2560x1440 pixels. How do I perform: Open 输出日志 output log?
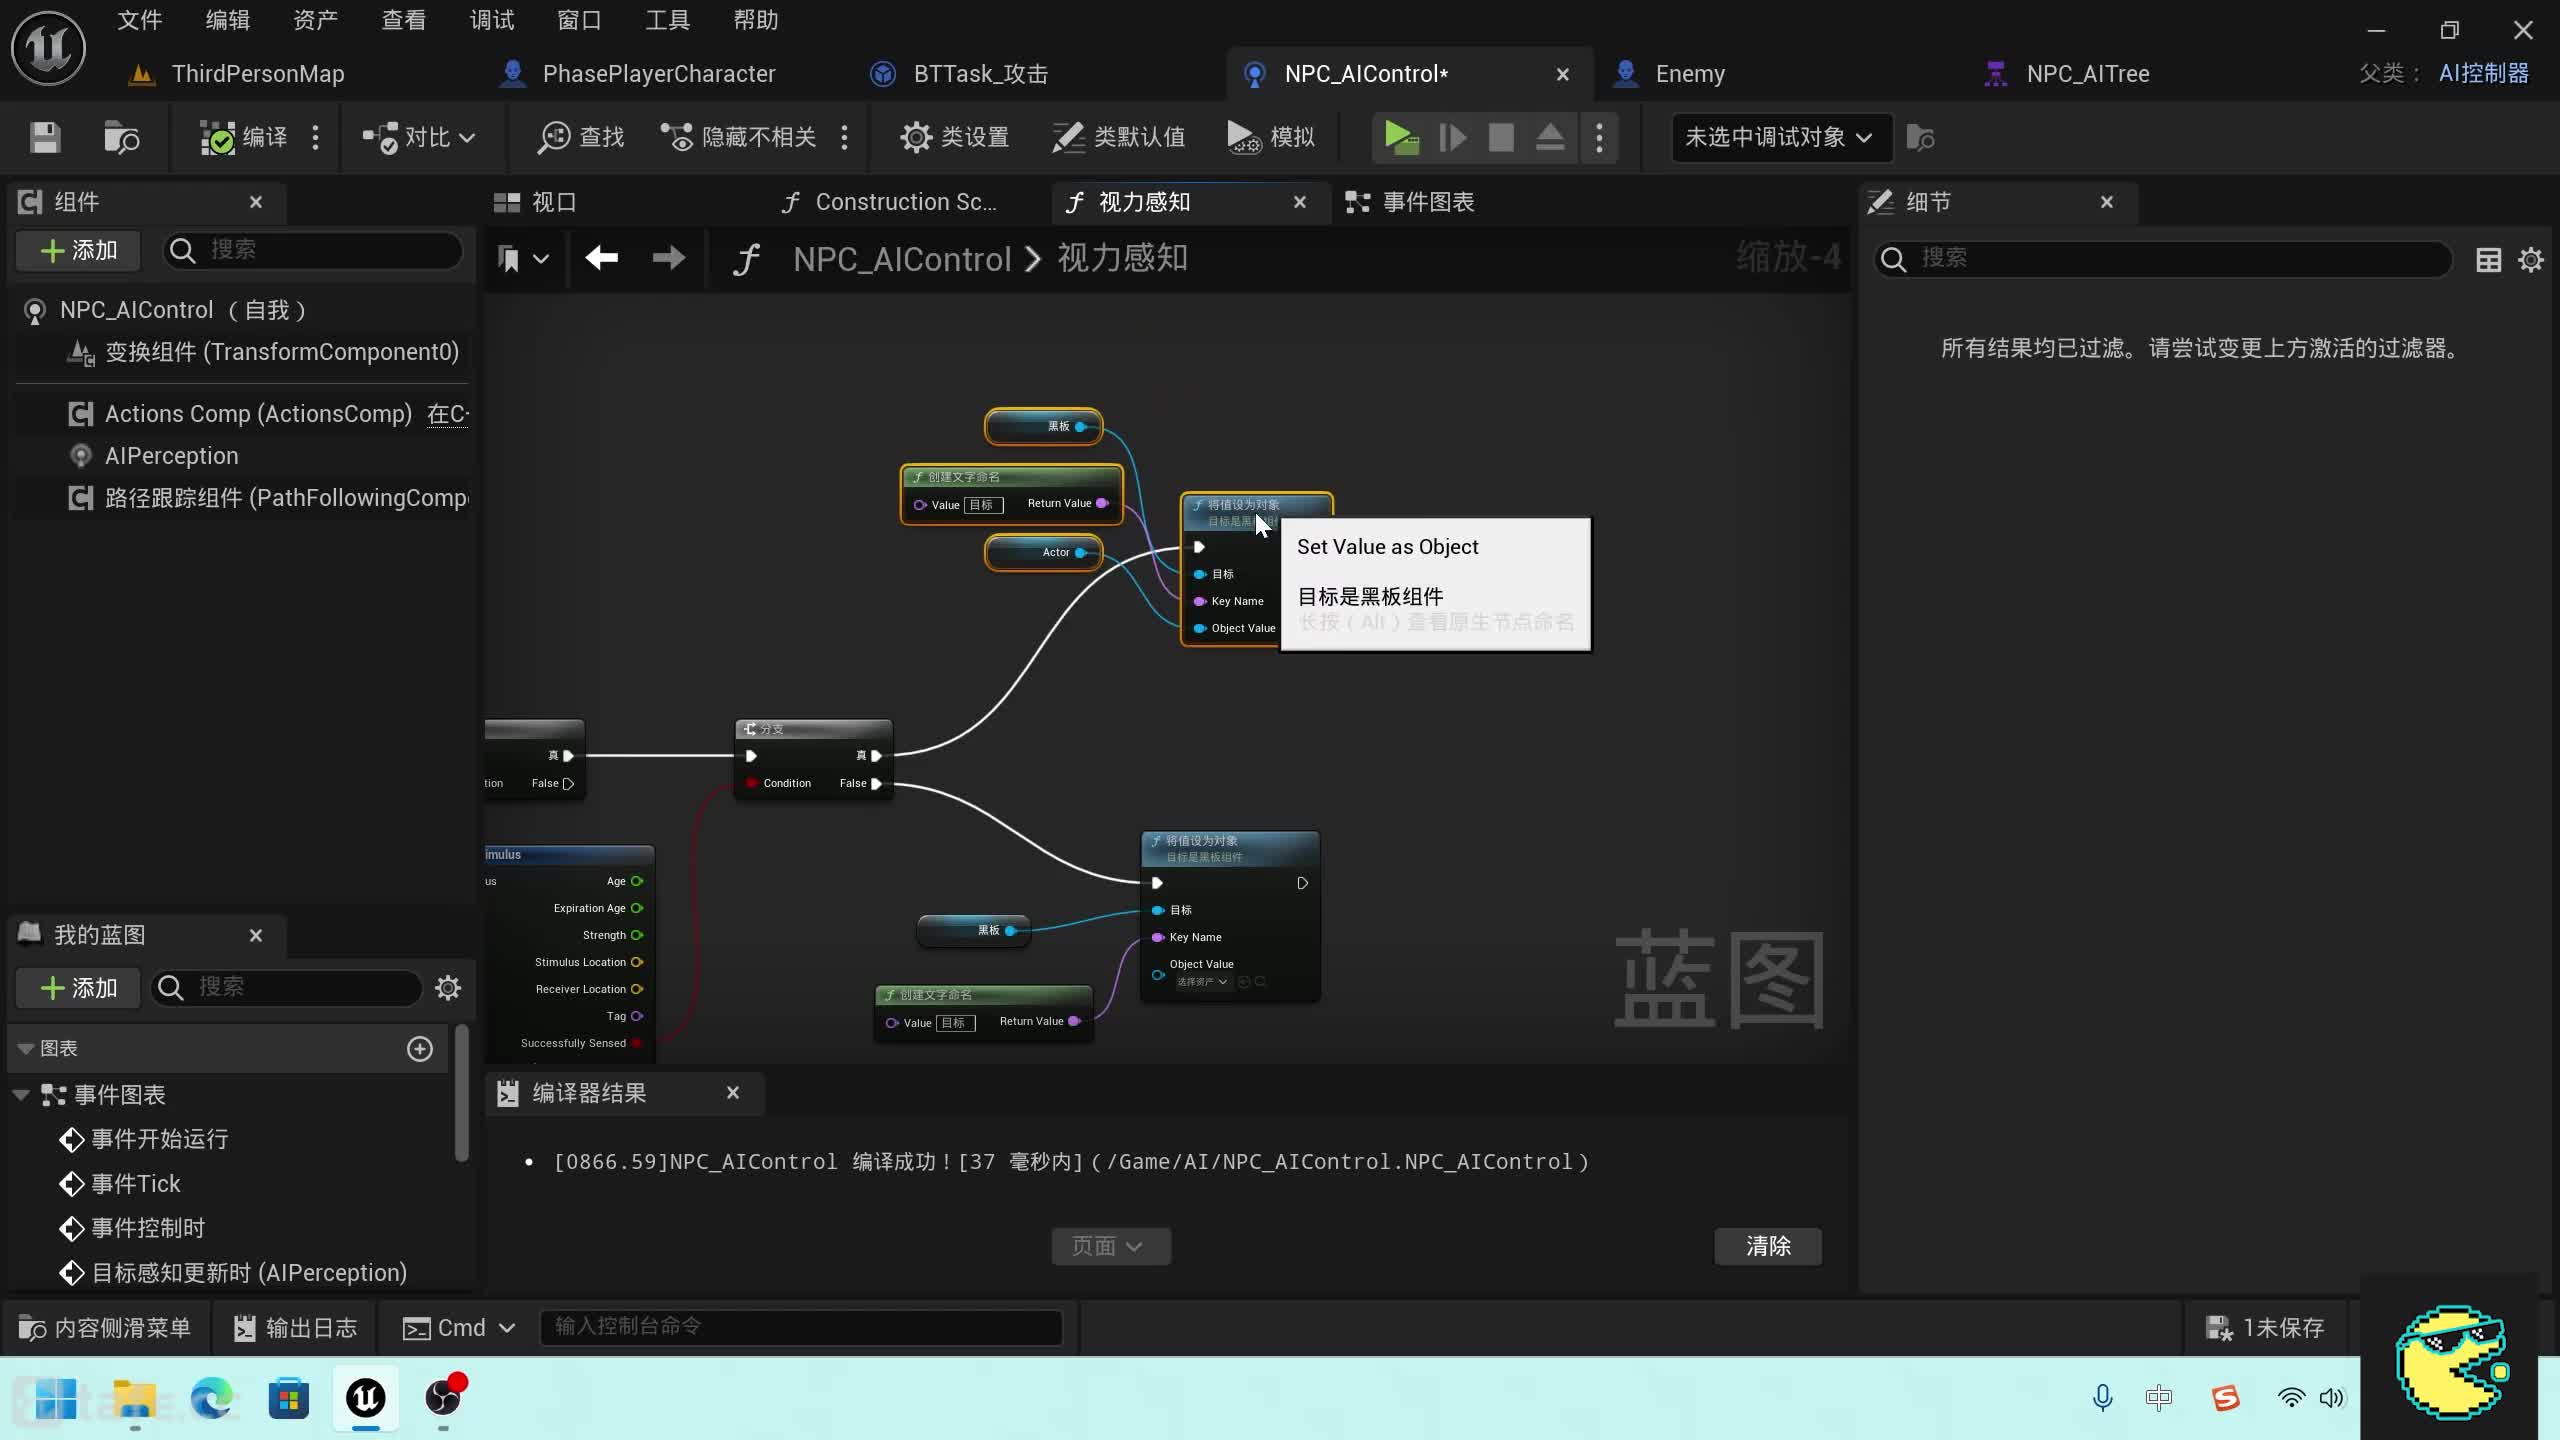295,1328
